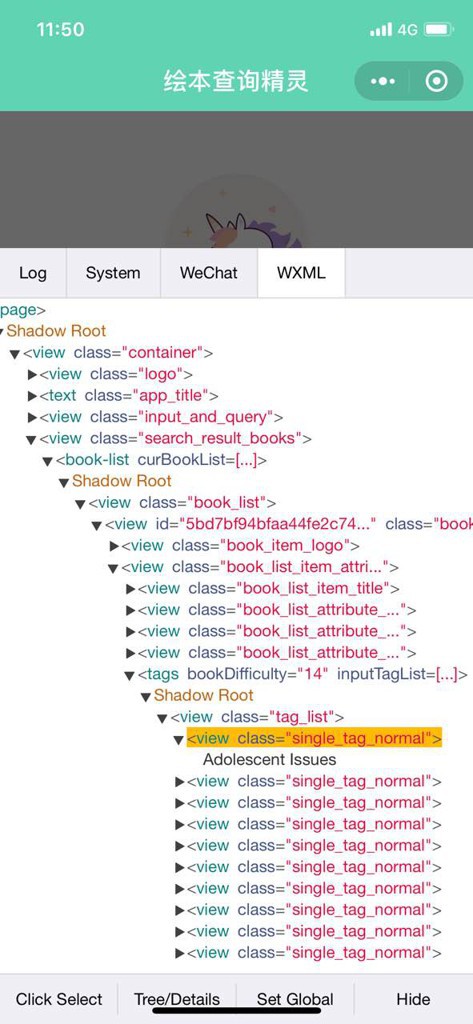Expand the app_title text node
Screen dimensions: 473x1024
click(32, 396)
